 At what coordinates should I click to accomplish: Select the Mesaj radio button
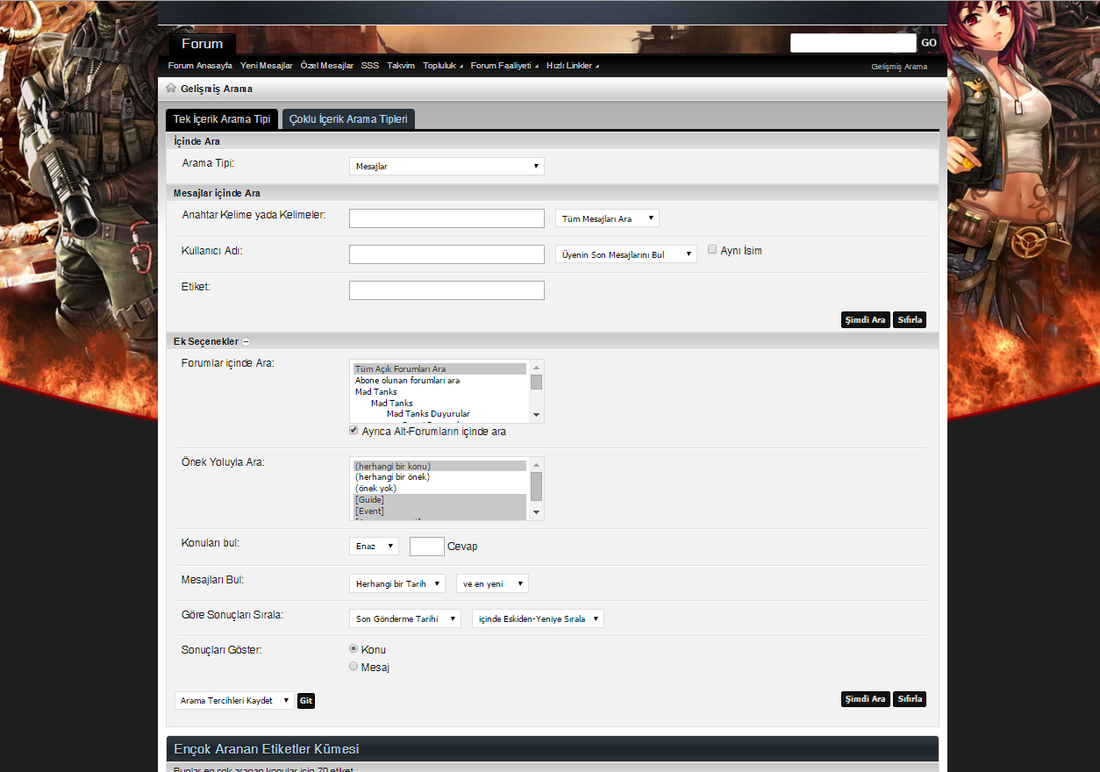pyautogui.click(x=354, y=667)
